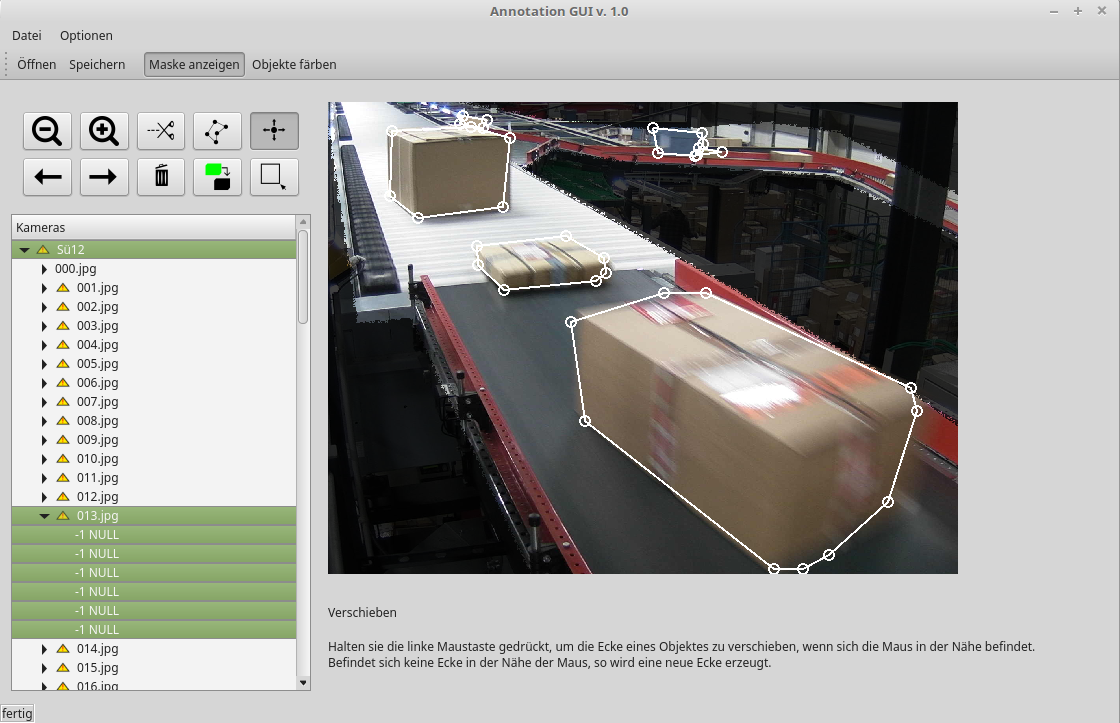Click the Öffnen toolbar button
The width and height of the screenshot is (1120, 723).
[37, 64]
